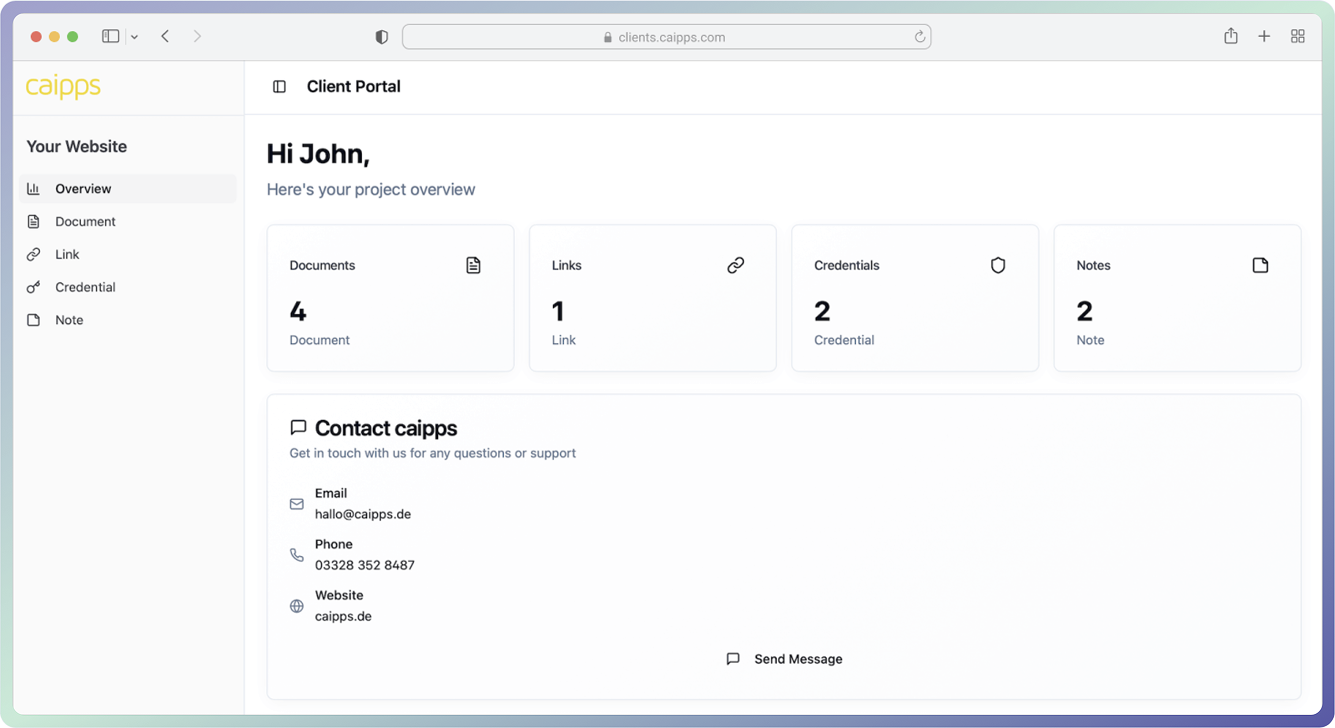Click the phone number 03328 352 8487
Viewport: 1335px width, 728px height.
pos(365,565)
